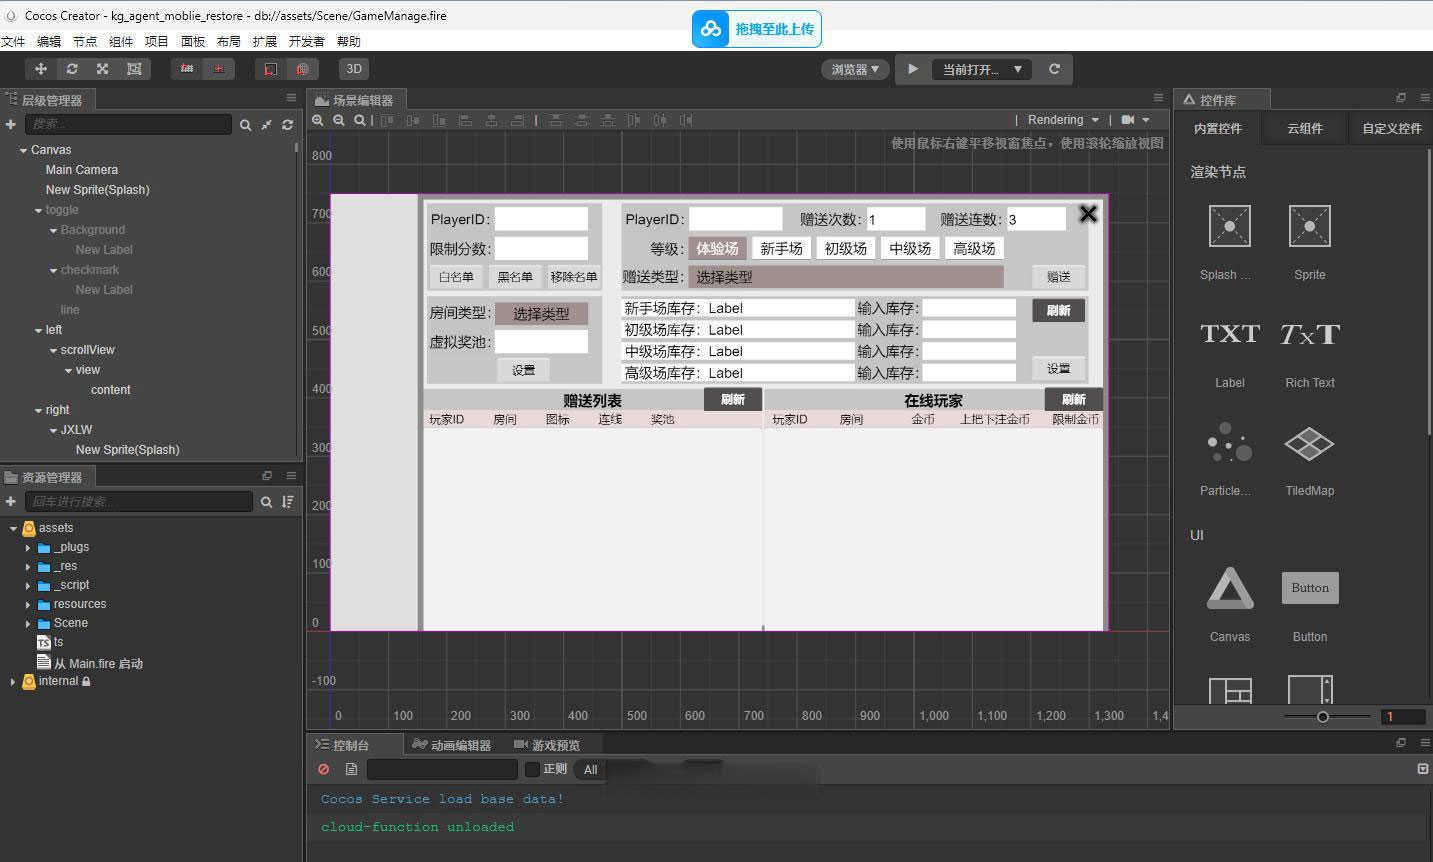1433x862 pixels.
Task: Select the scale transform tool
Action: tap(102, 69)
